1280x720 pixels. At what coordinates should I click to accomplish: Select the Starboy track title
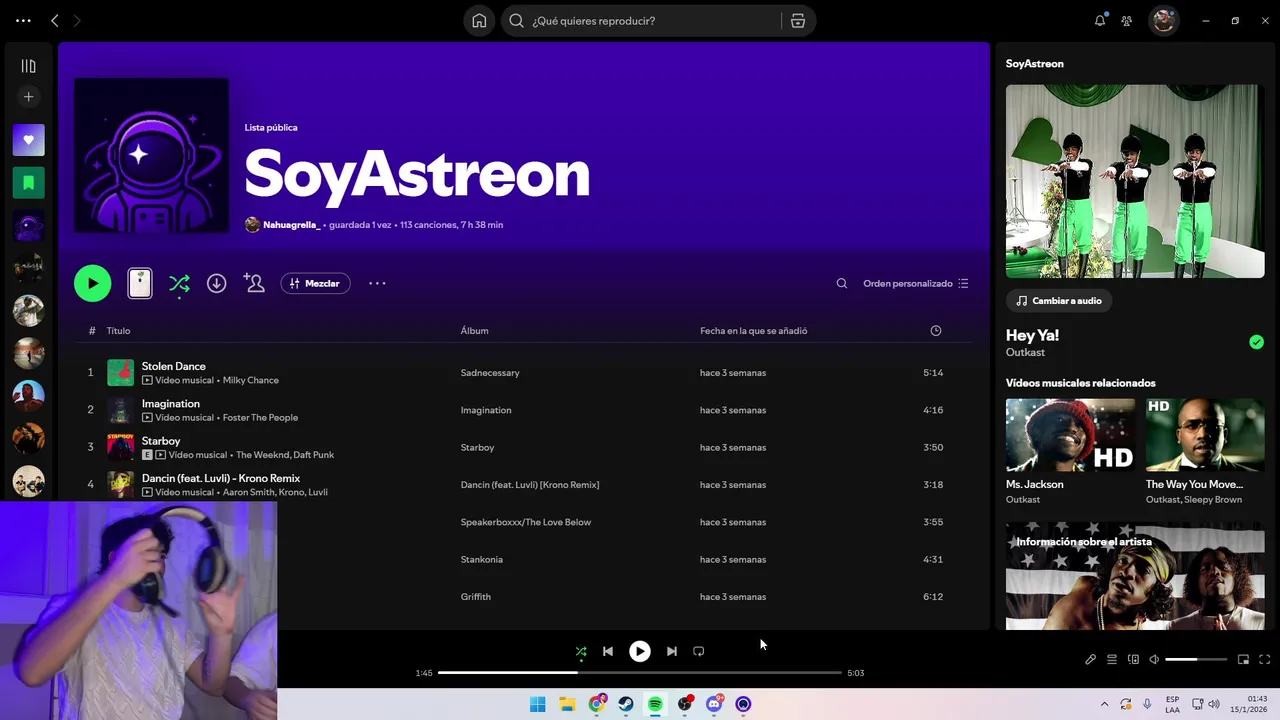(x=161, y=441)
